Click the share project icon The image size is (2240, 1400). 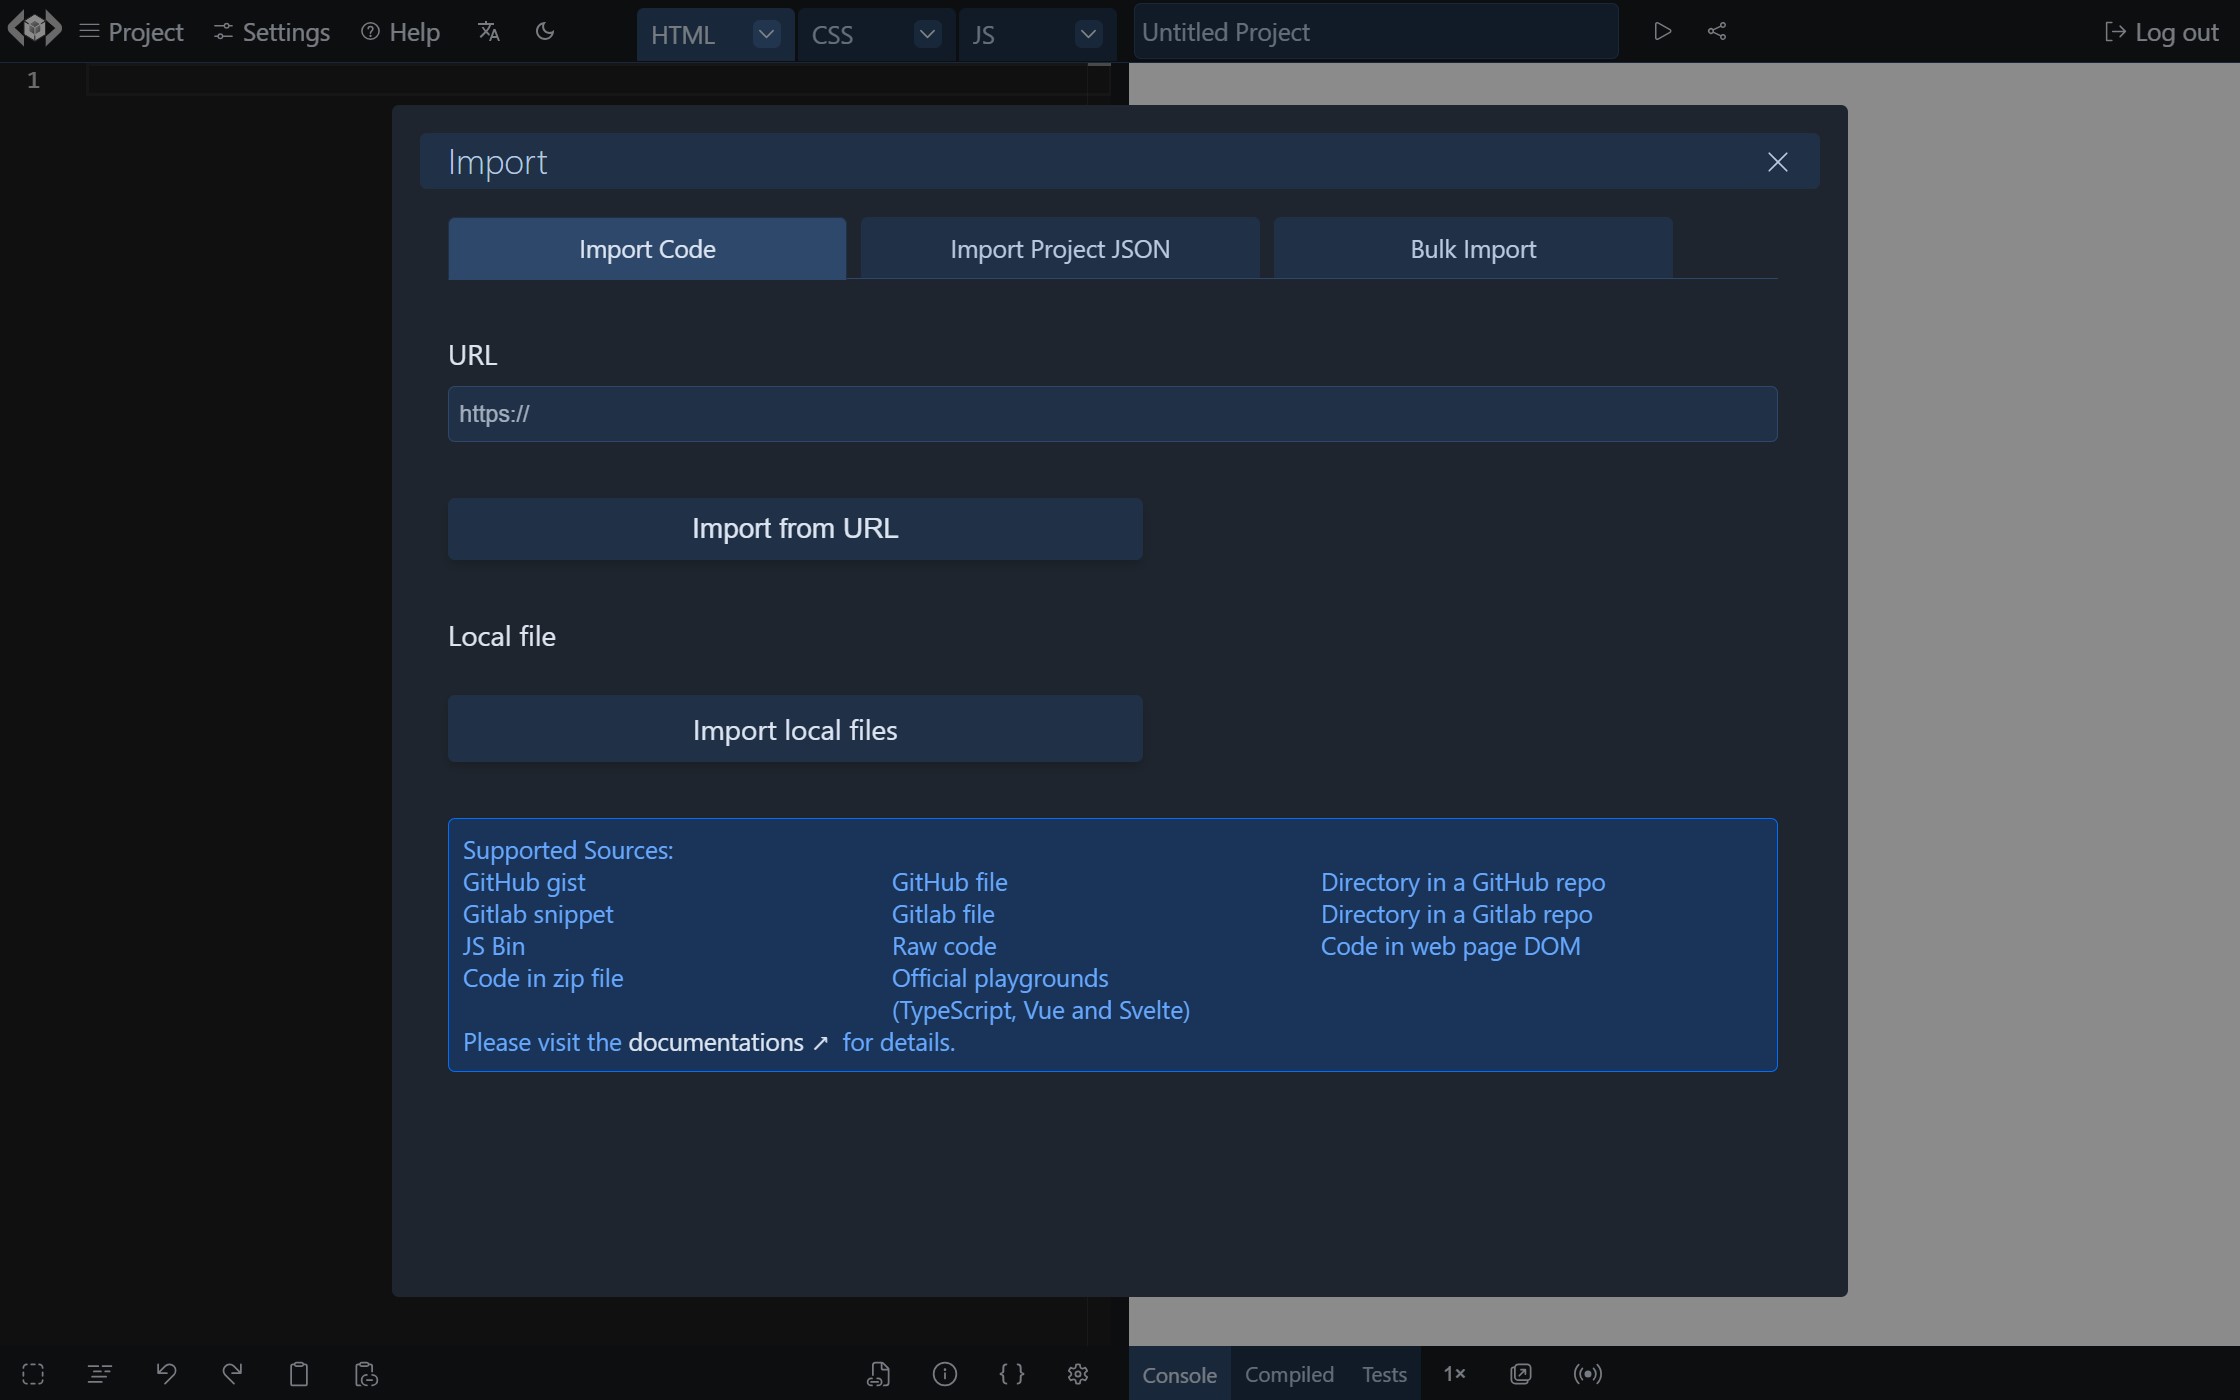click(1717, 31)
